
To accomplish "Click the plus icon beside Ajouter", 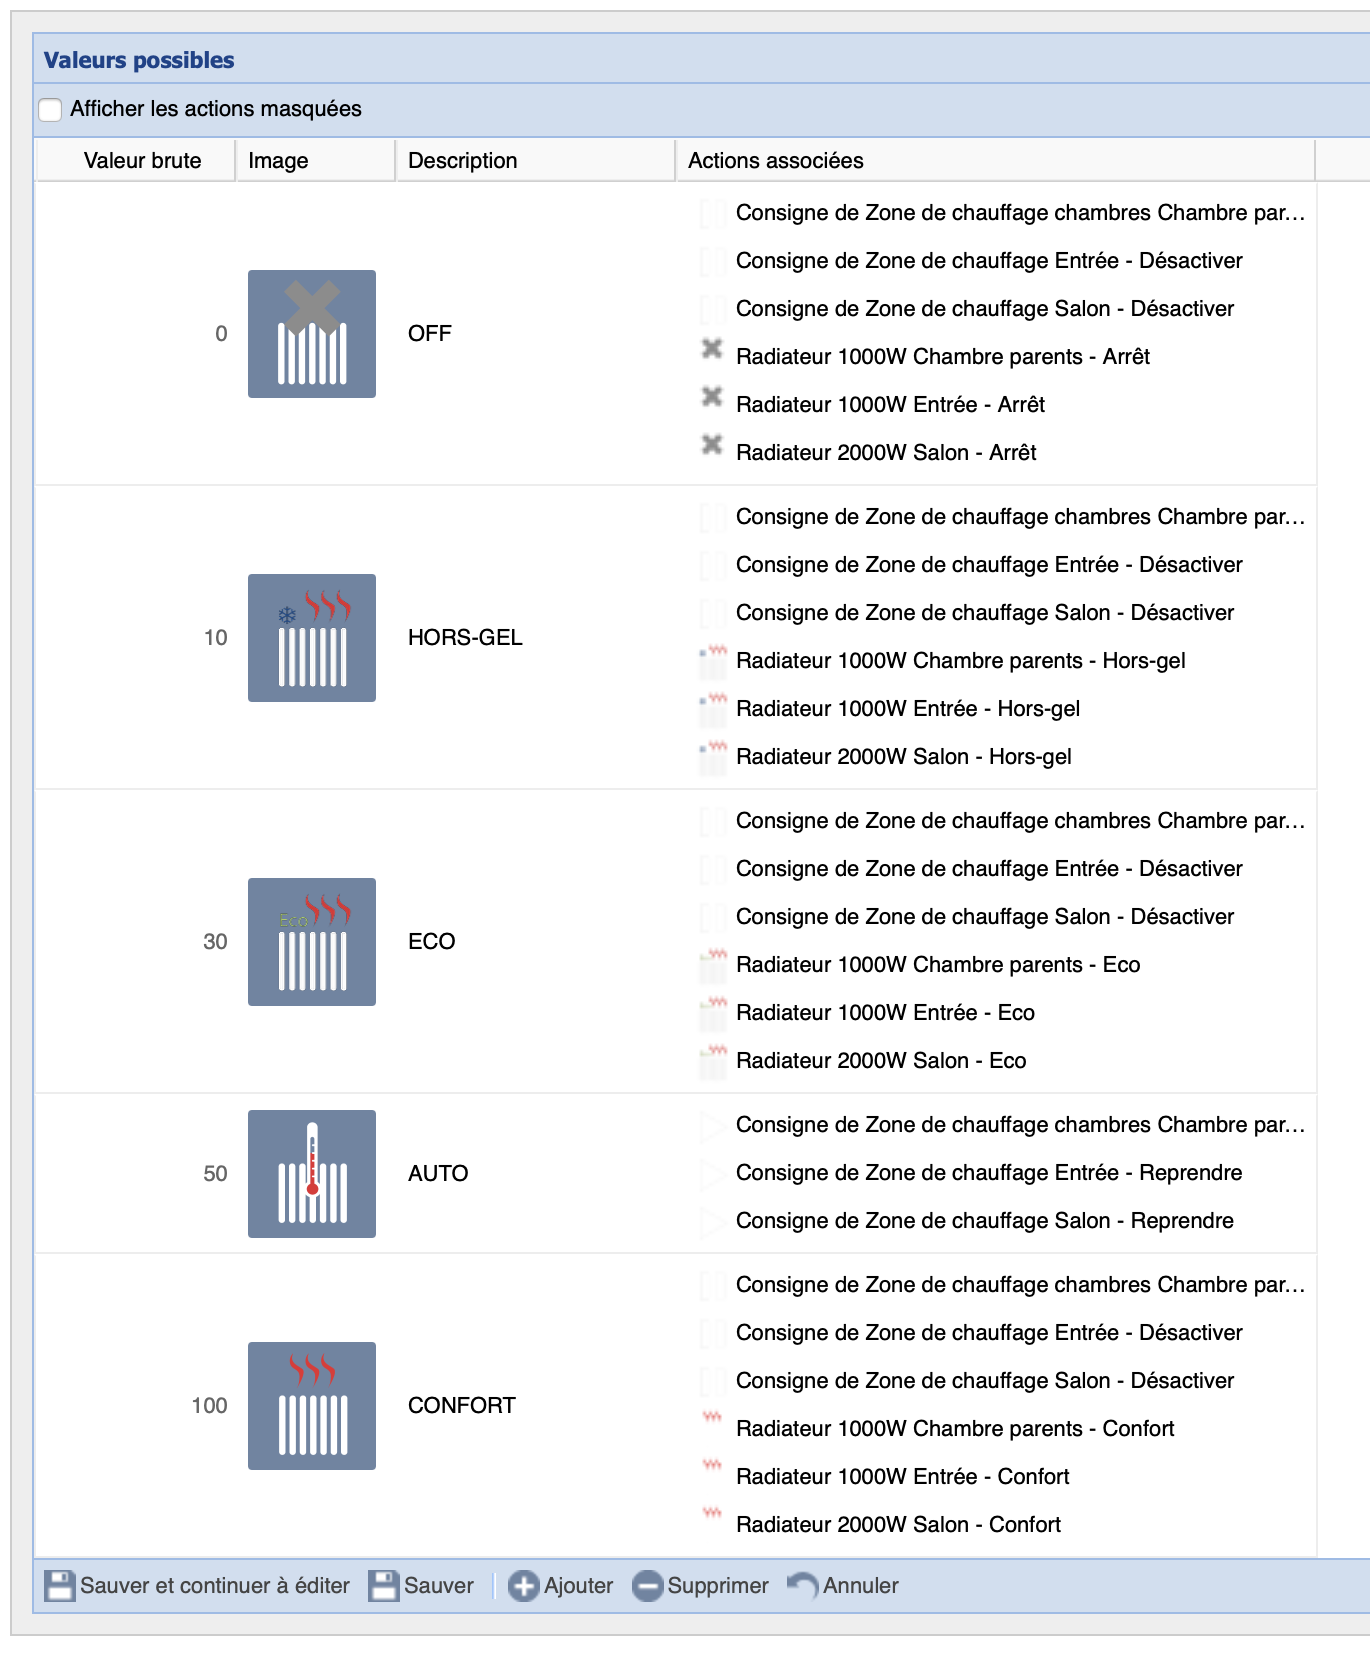I will point(524,1586).
